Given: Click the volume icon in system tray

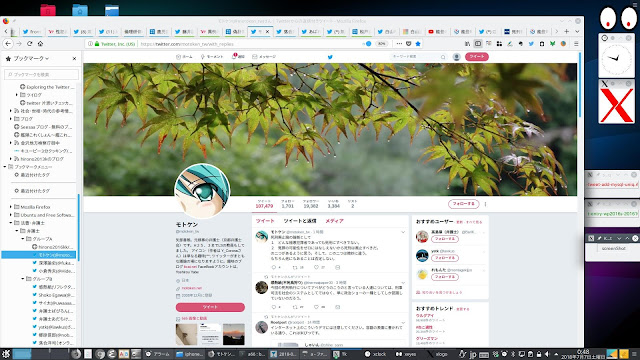Looking at the screenshot, I should pyautogui.click(x=547, y=354).
